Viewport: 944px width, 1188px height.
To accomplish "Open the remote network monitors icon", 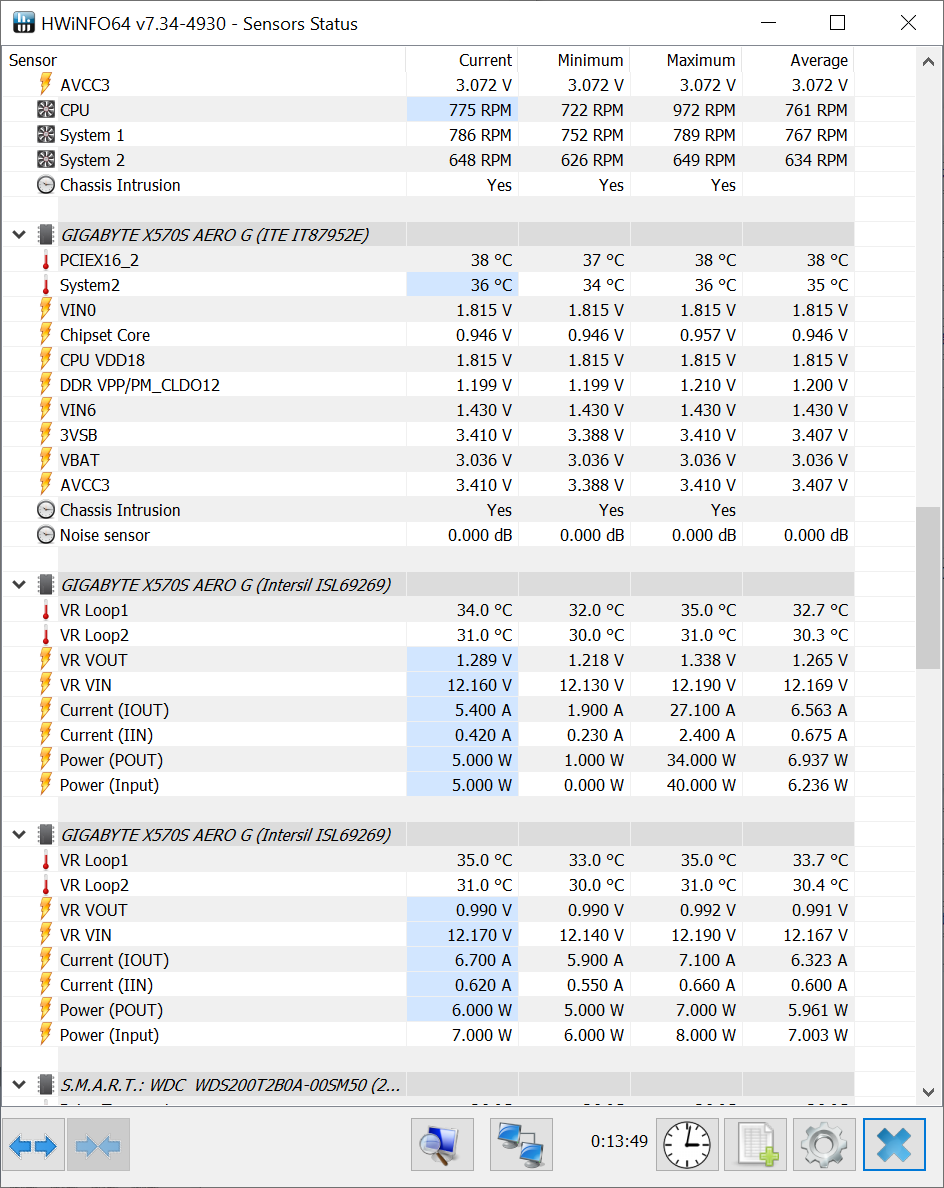I will (521, 1145).
